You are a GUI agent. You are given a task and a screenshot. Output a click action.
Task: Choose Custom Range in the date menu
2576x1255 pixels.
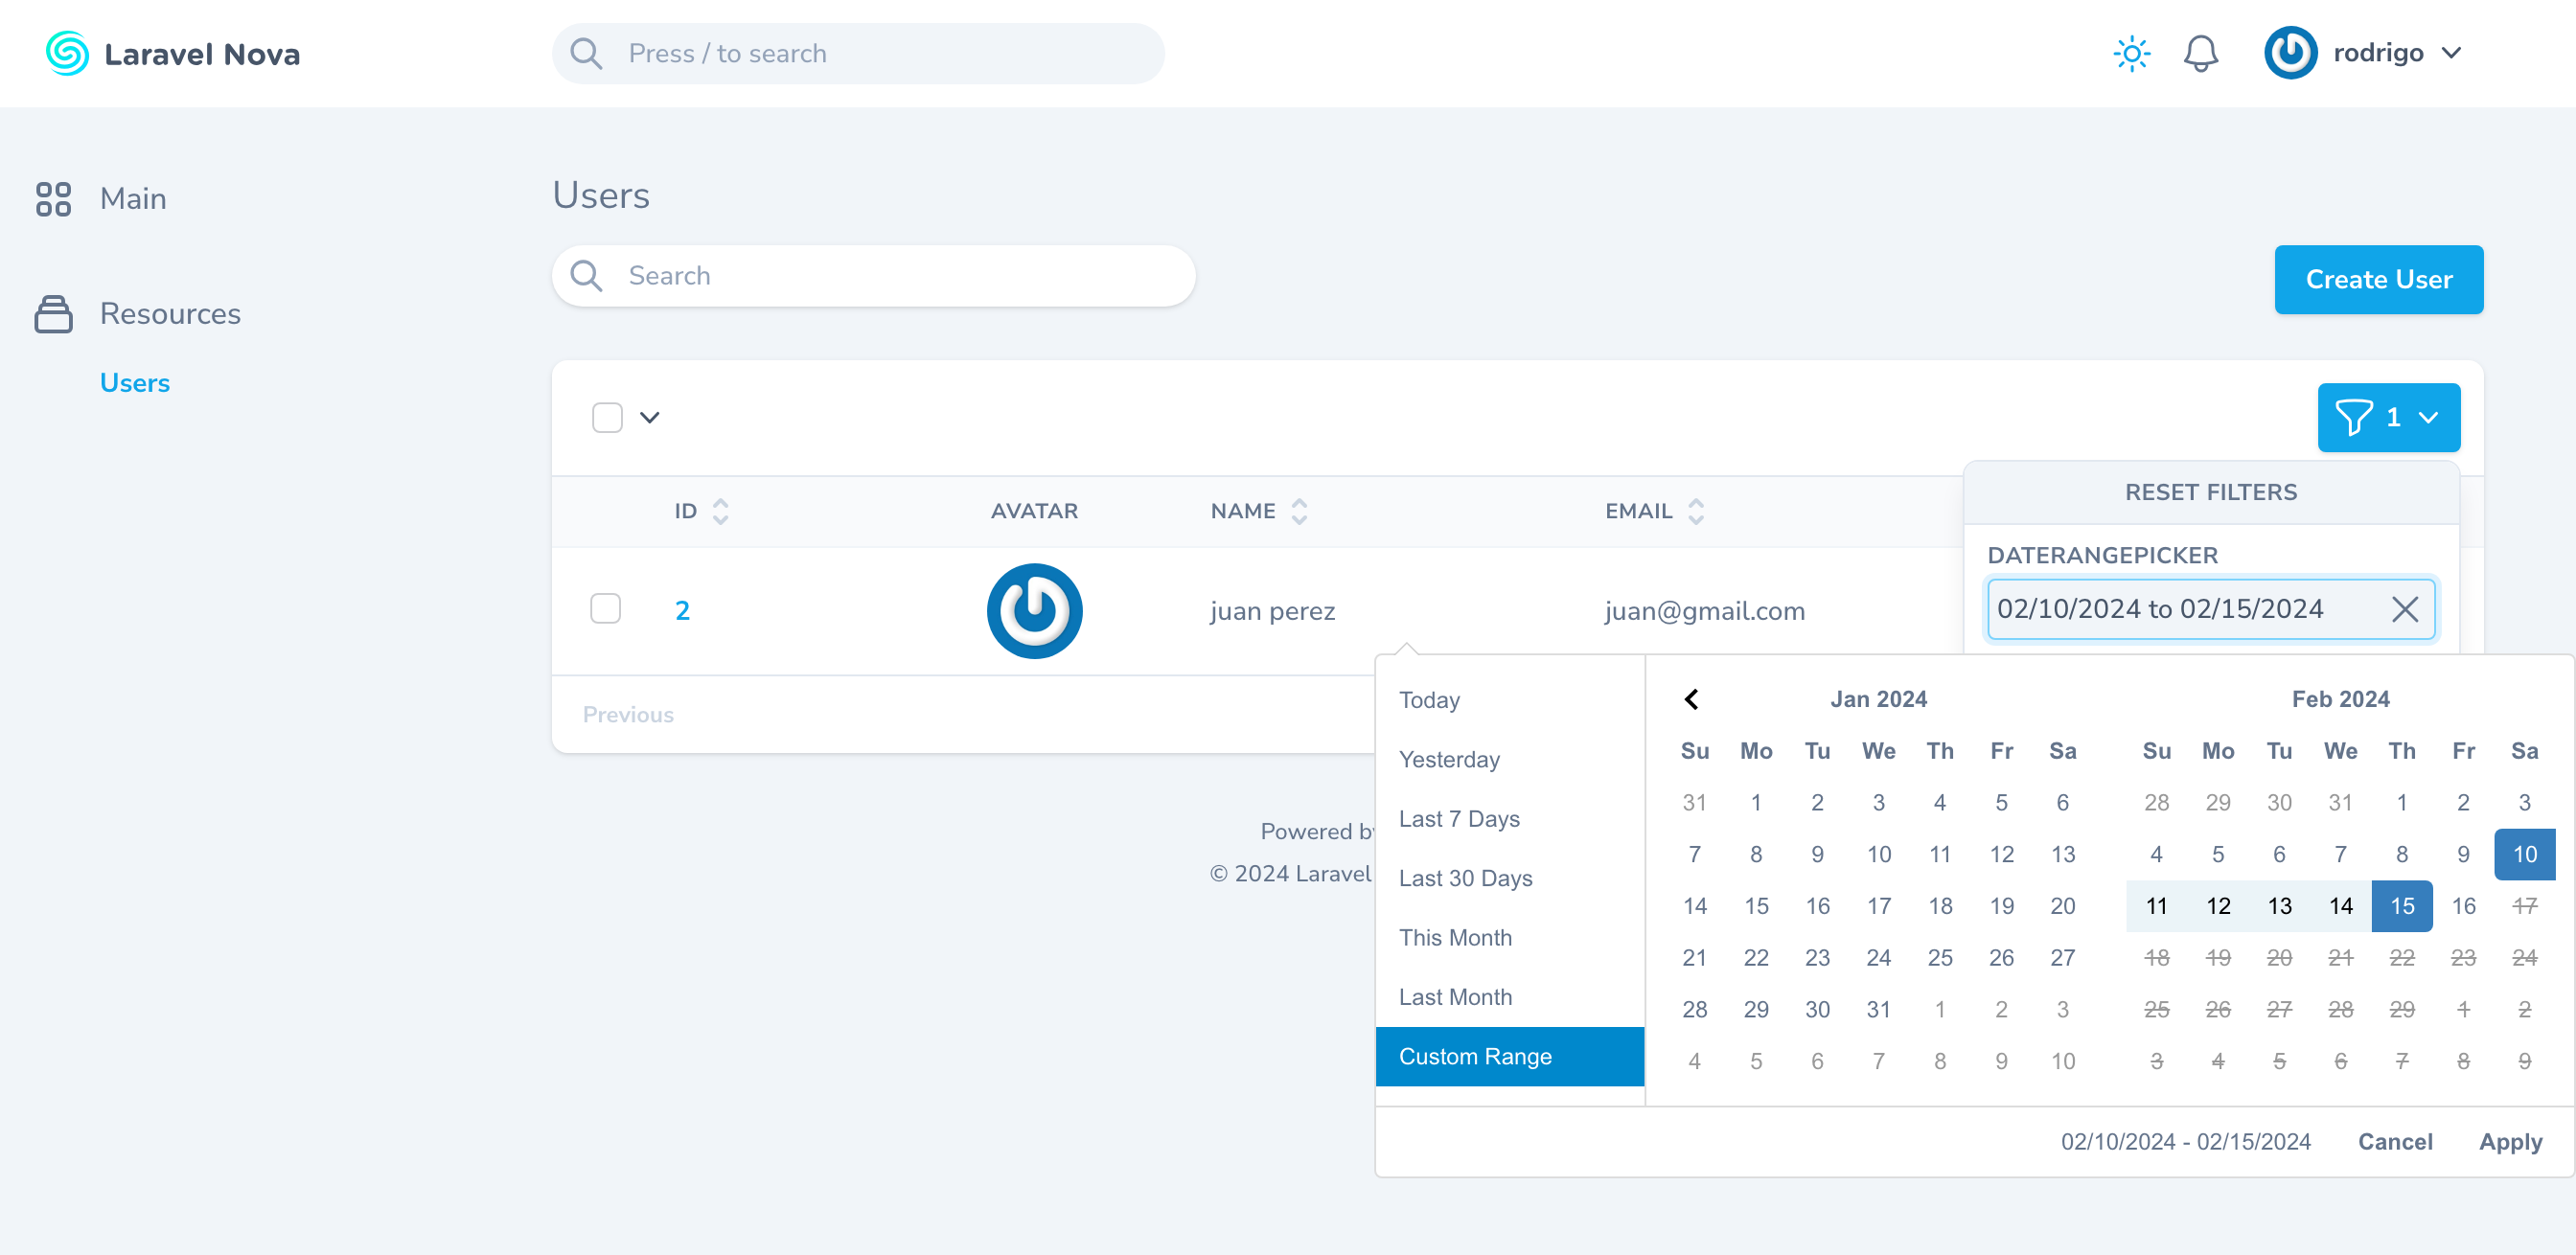(1475, 1056)
